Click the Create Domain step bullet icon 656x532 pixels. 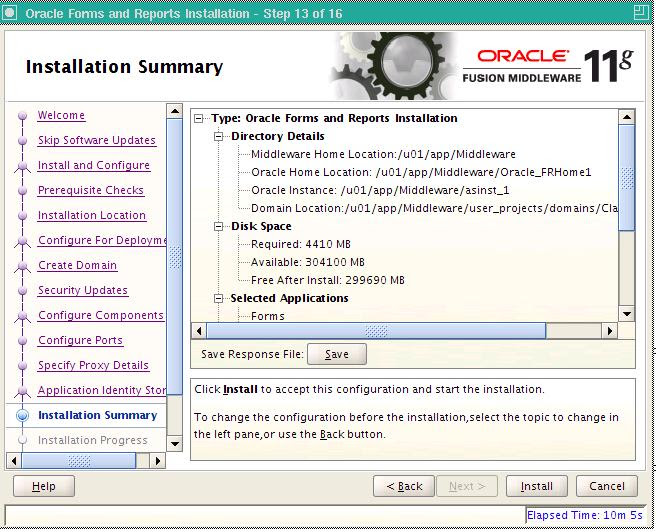tap(23, 266)
